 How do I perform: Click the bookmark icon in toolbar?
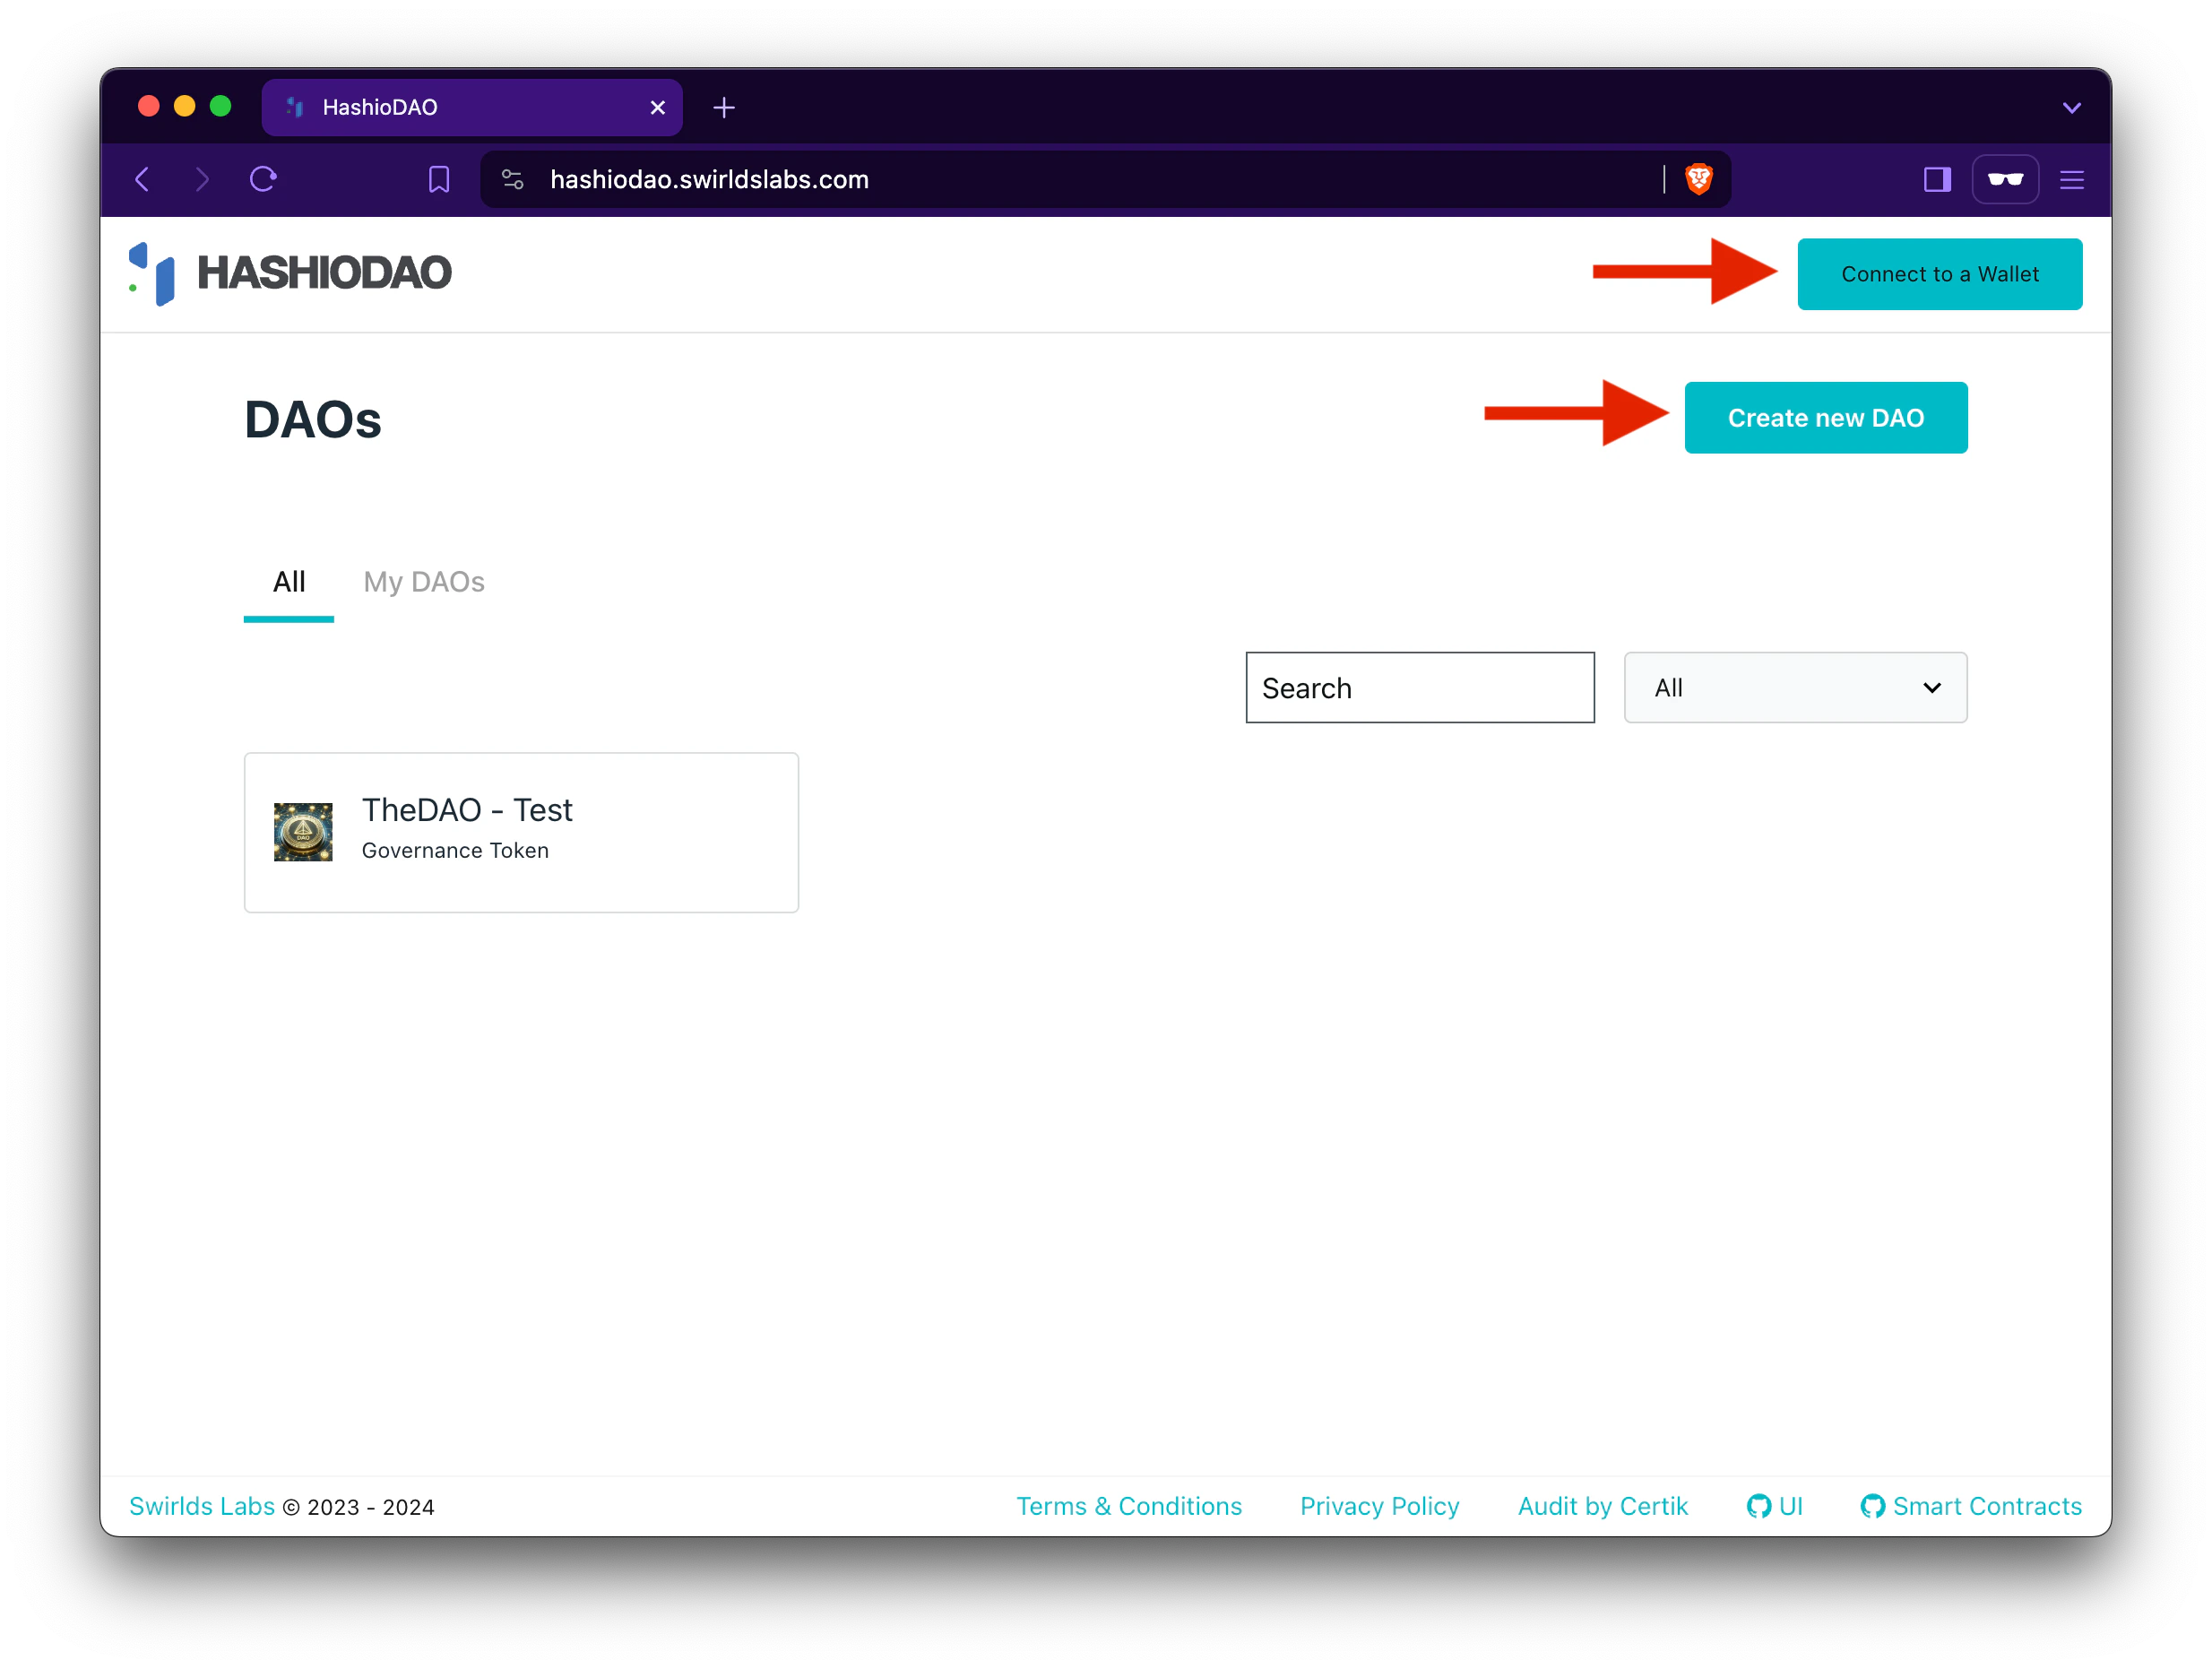point(438,179)
